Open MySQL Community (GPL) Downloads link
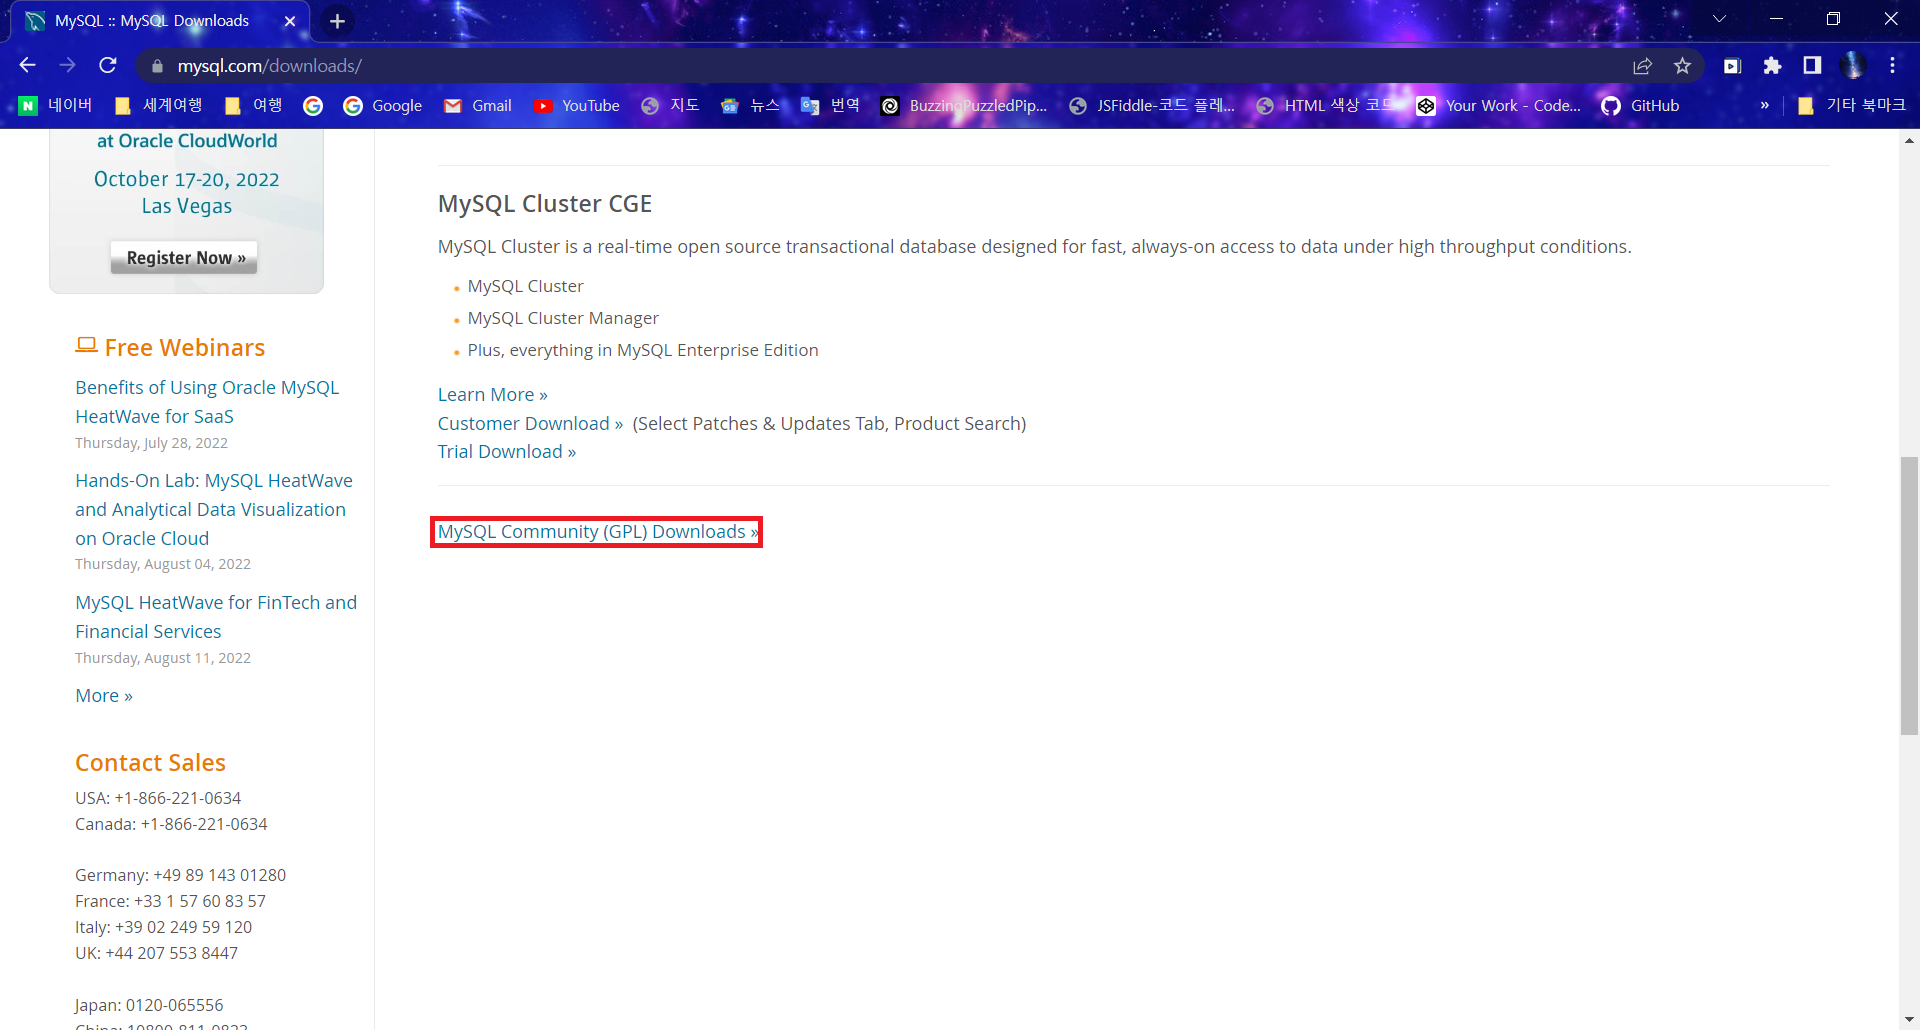This screenshot has height=1030, width=1920. point(597,531)
